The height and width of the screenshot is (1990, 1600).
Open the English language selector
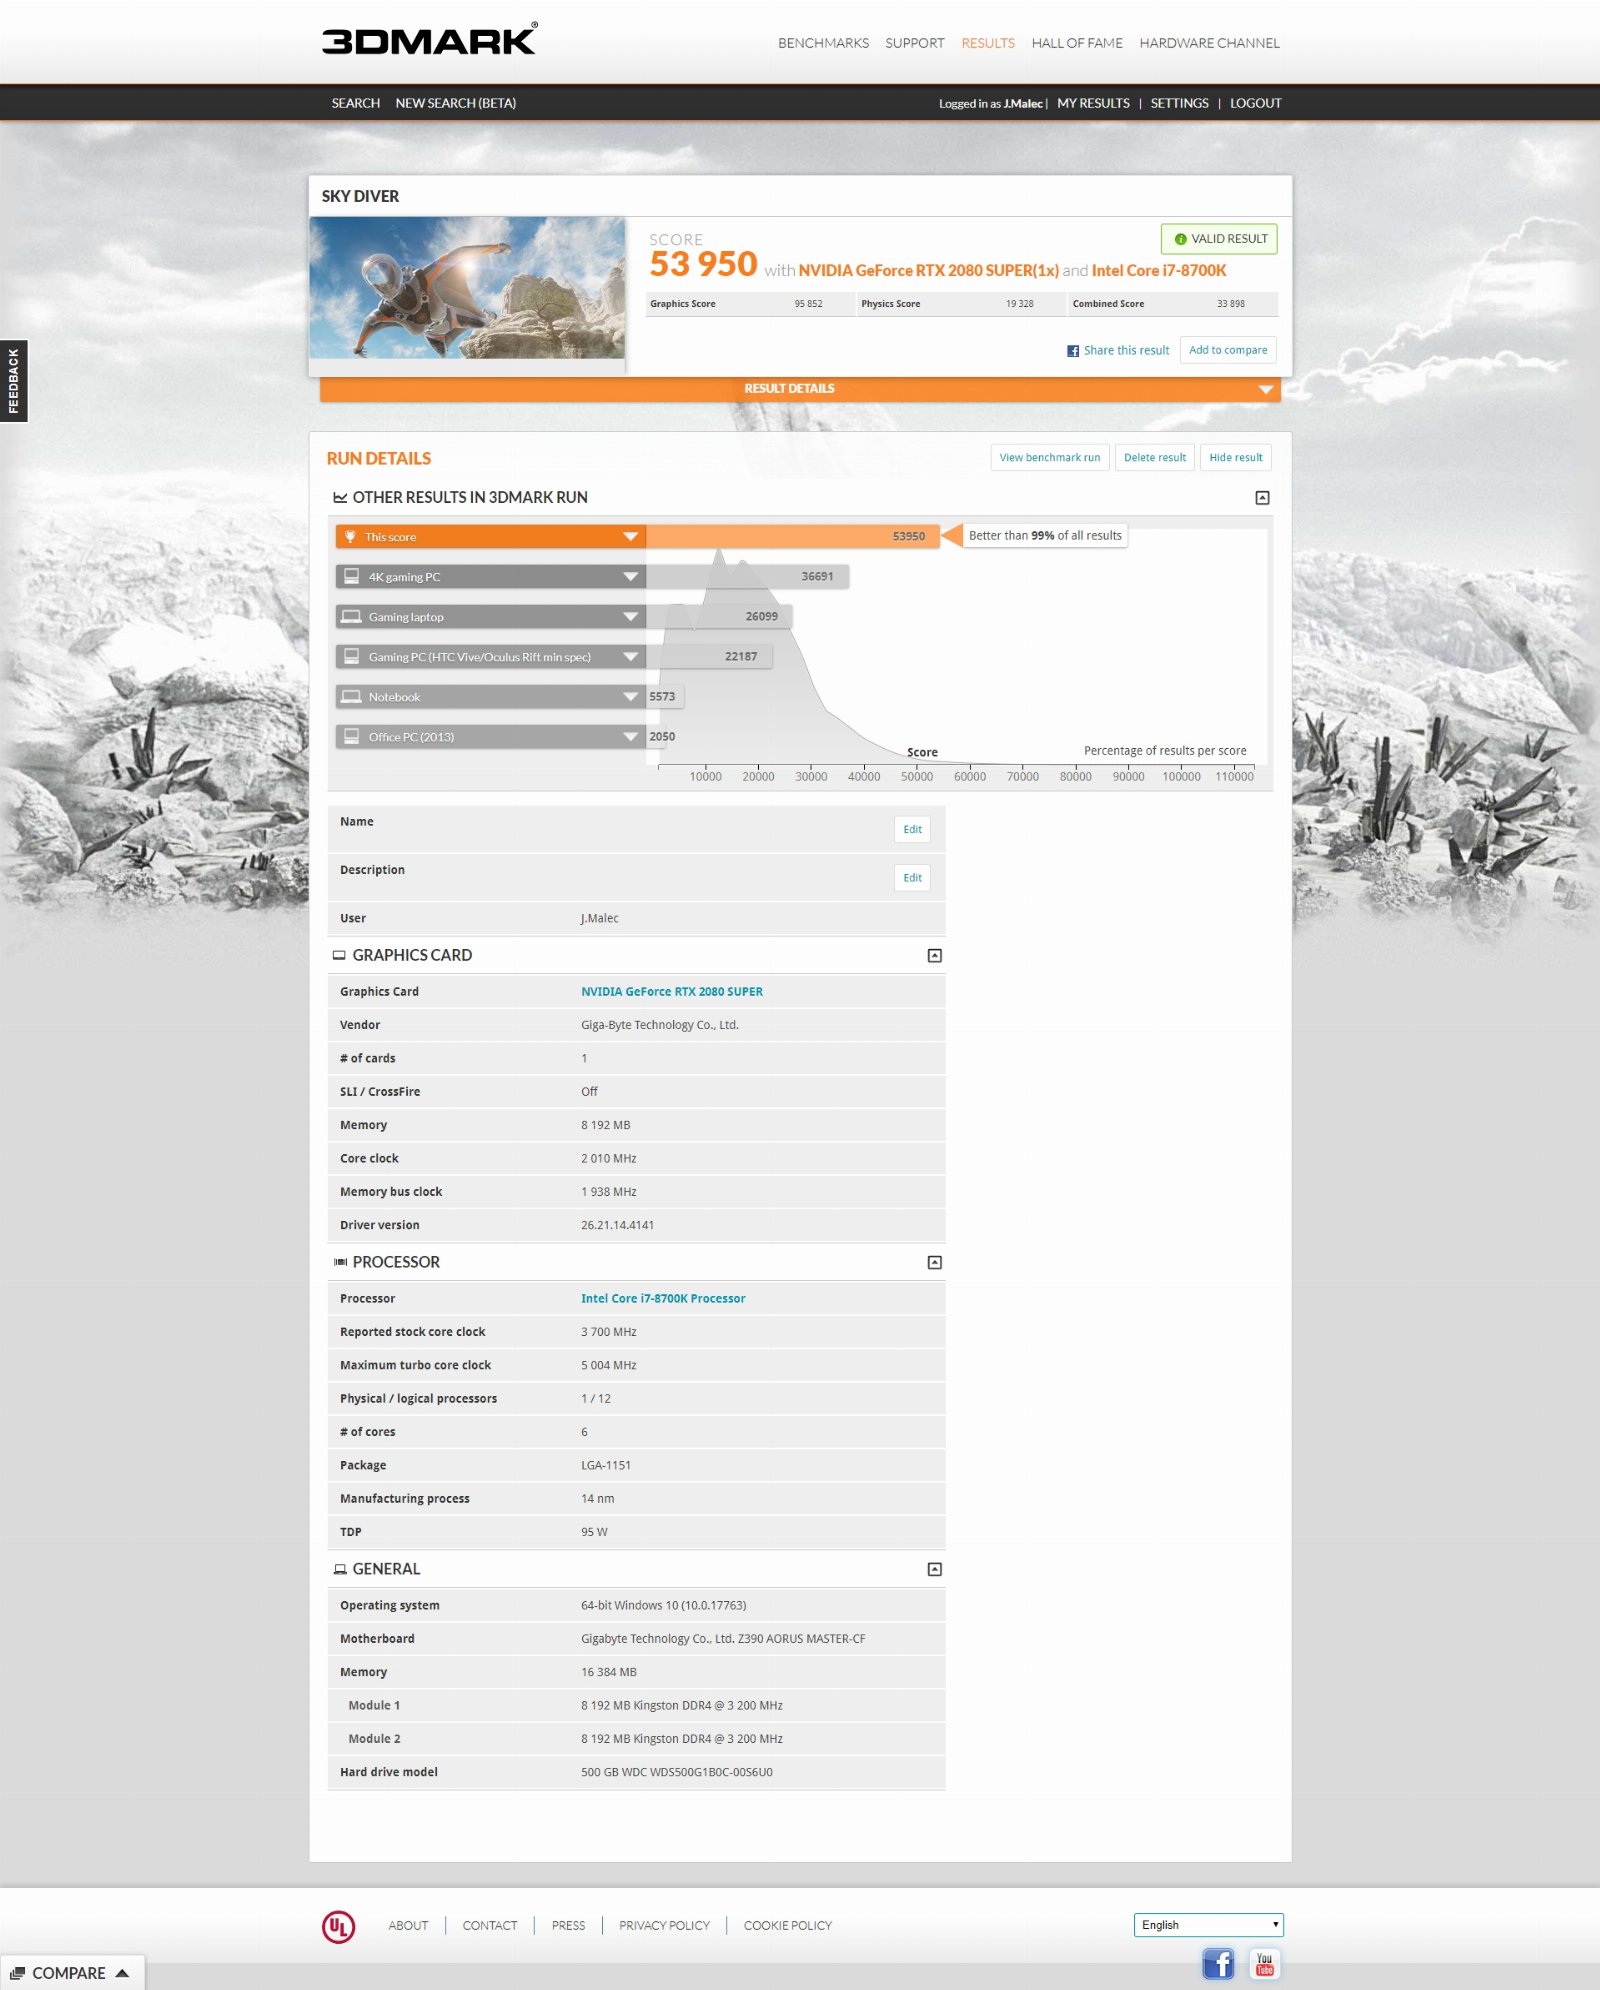[1208, 1925]
